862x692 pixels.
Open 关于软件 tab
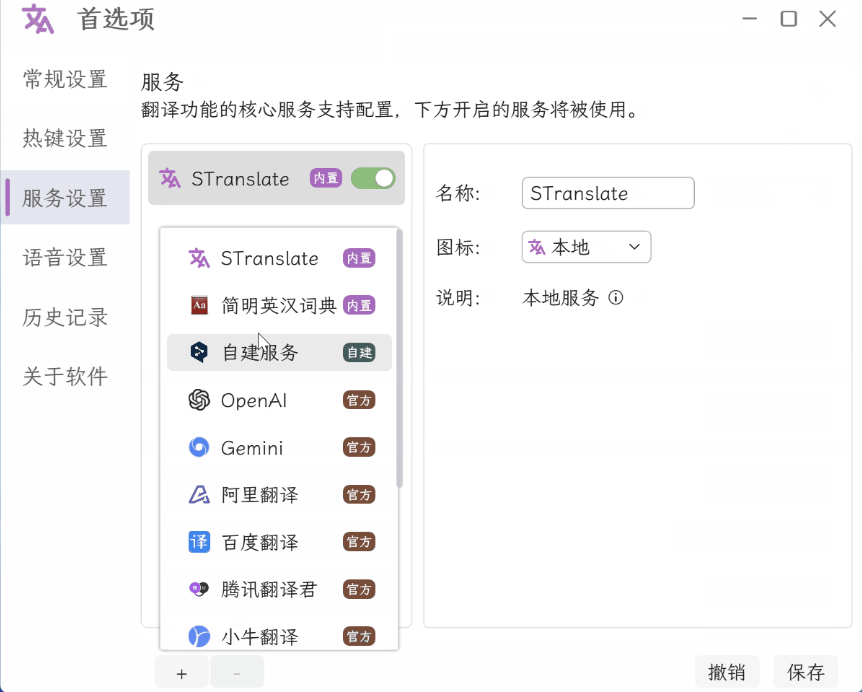(x=65, y=376)
